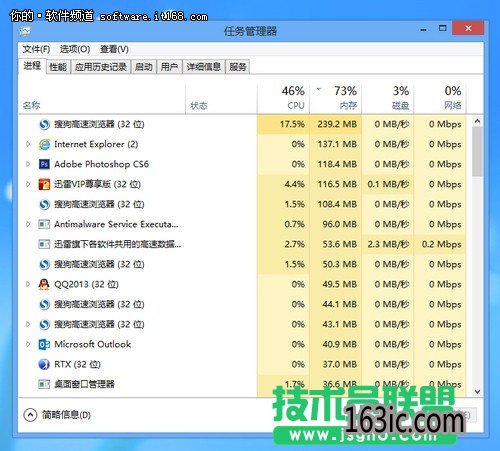Screen dimensions: 500x451
Task: Click scrollbar down arrow
Action: point(477,391)
